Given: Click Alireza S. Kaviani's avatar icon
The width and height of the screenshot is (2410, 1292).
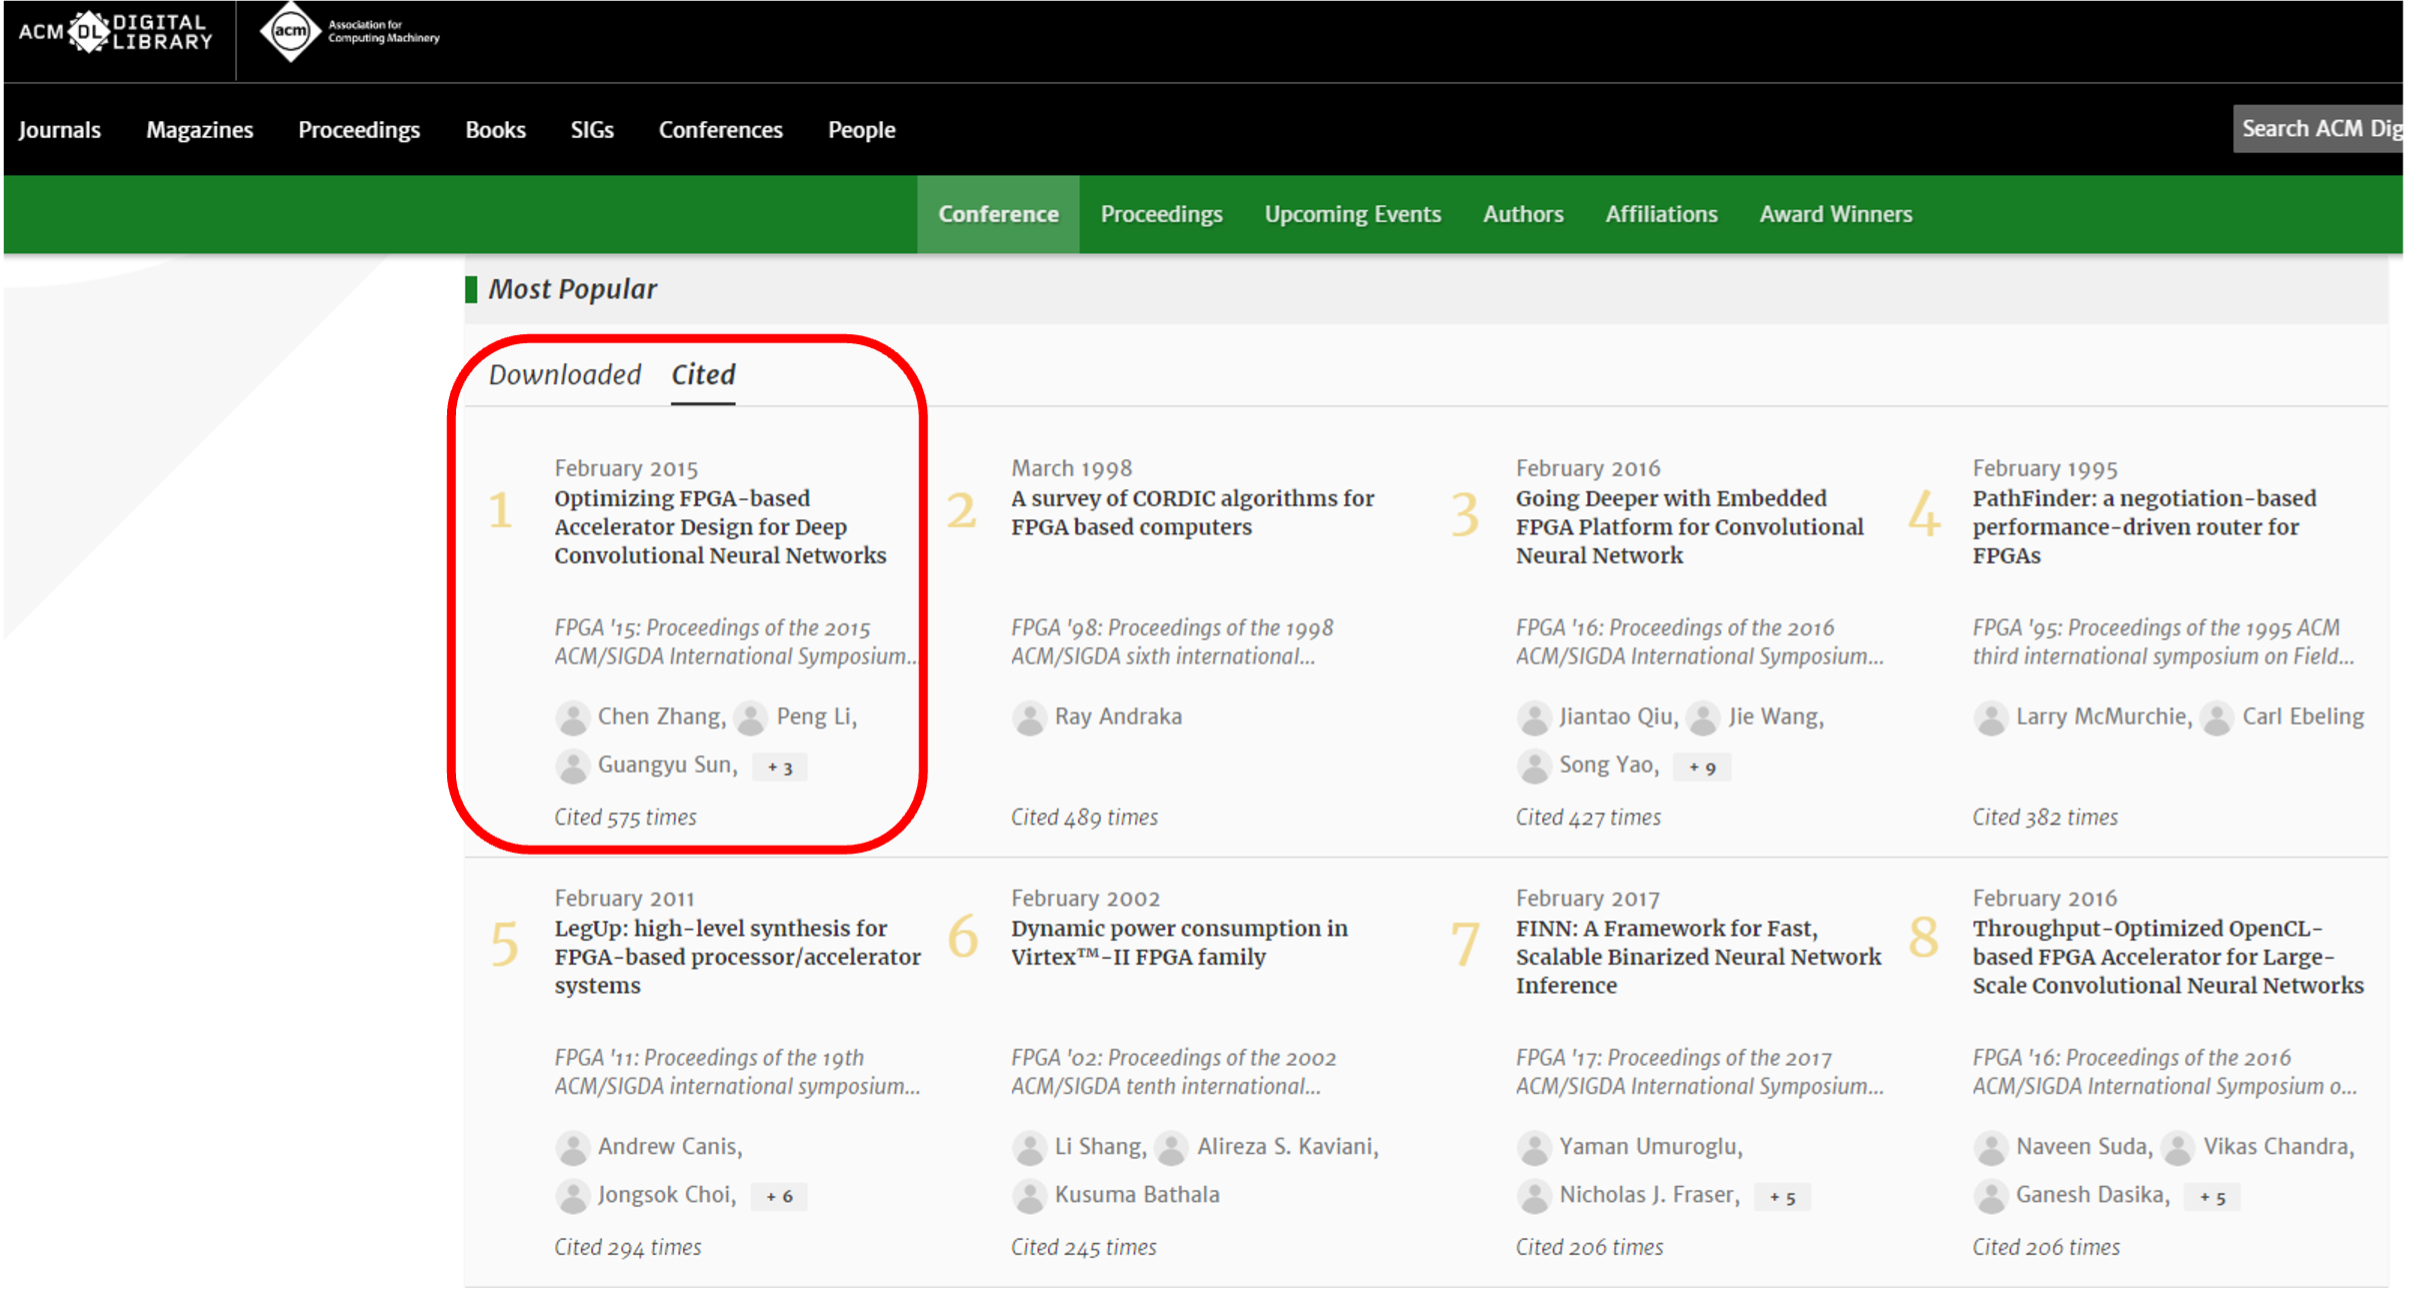Looking at the screenshot, I should tap(1171, 1147).
